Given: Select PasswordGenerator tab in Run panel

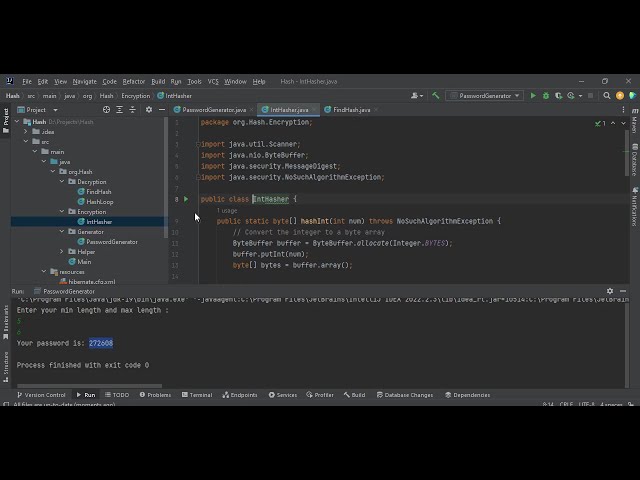Looking at the screenshot, I should point(64,291).
